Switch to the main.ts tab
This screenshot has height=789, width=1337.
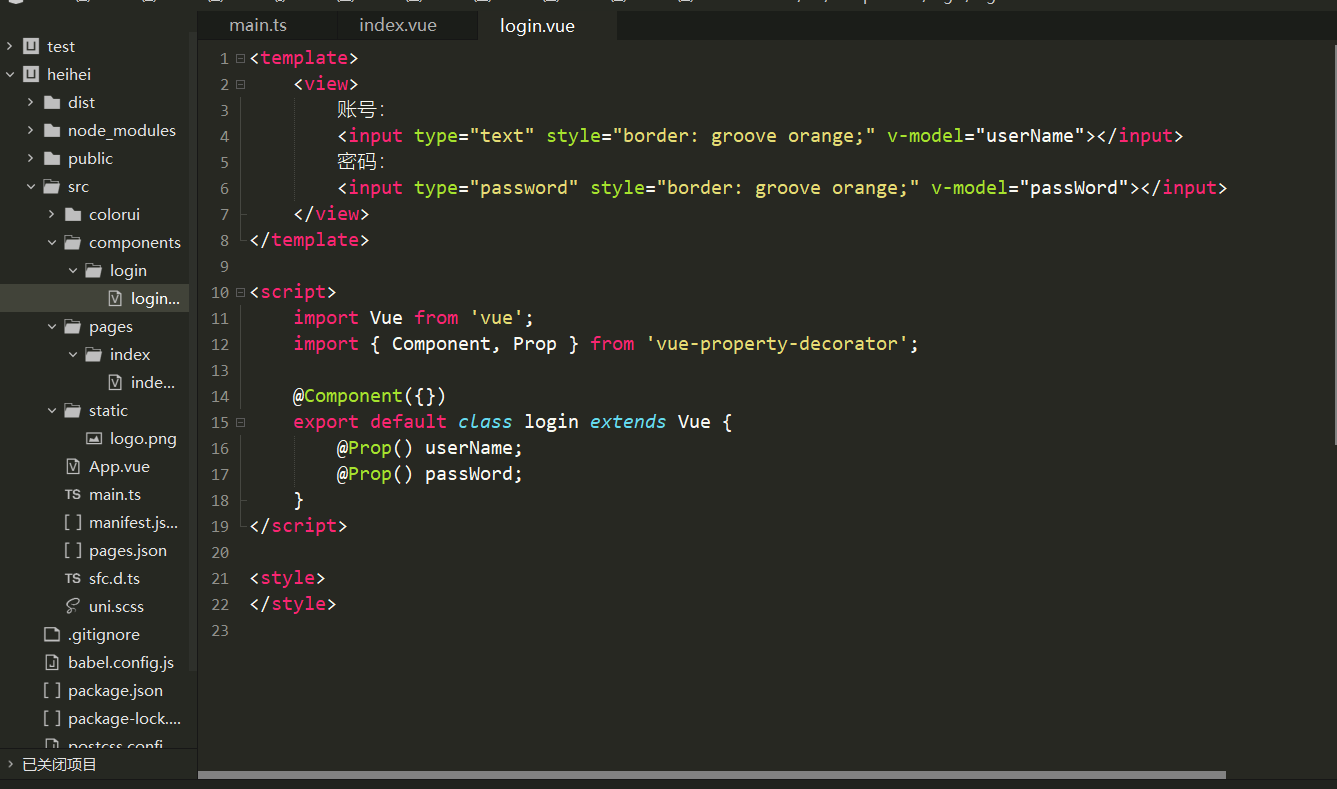click(x=258, y=26)
